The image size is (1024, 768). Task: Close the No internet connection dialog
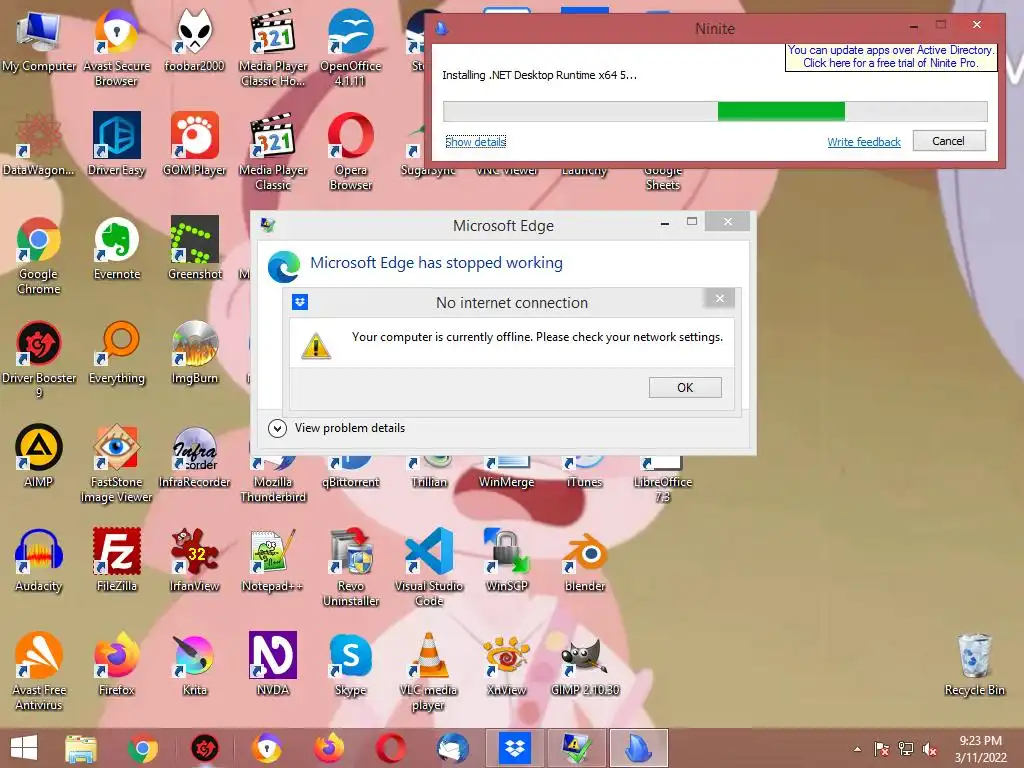coord(720,298)
